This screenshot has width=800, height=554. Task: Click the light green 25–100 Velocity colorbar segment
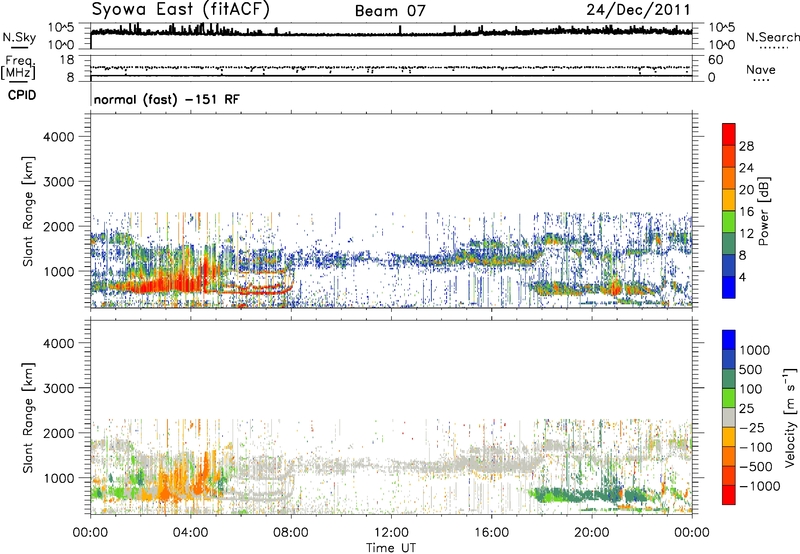coord(729,398)
